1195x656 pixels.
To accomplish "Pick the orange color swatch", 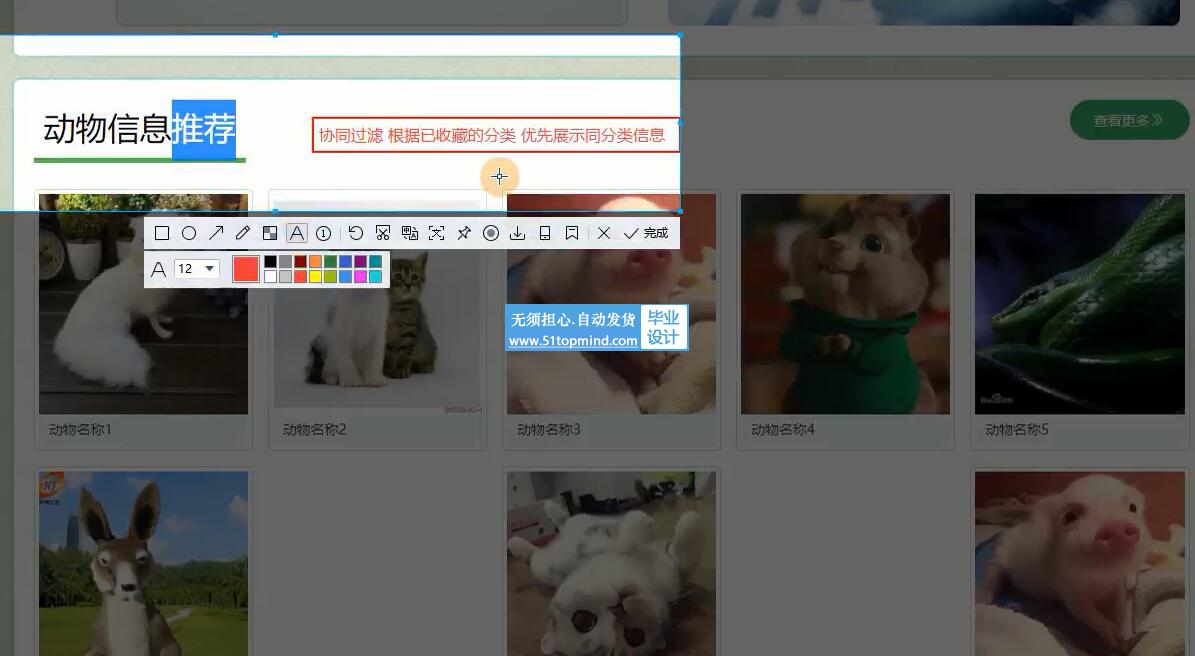I will (x=315, y=261).
